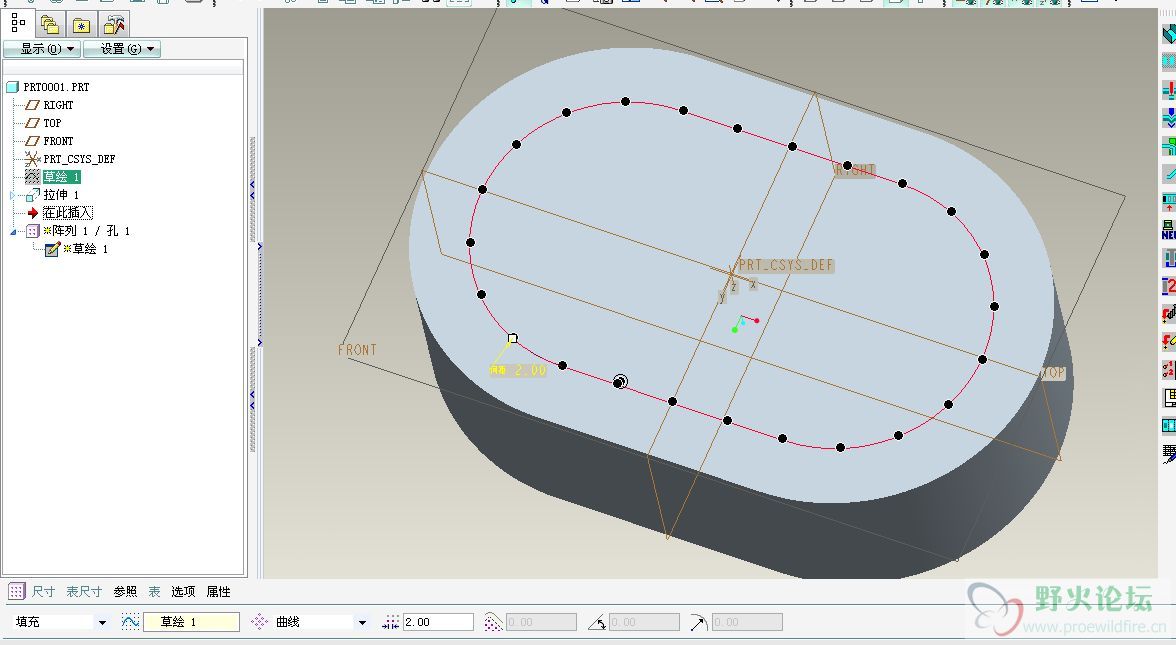Screen dimensions: 1176x645
Task: Open the 表尺寸 dashboard tab
Action: coord(84,592)
